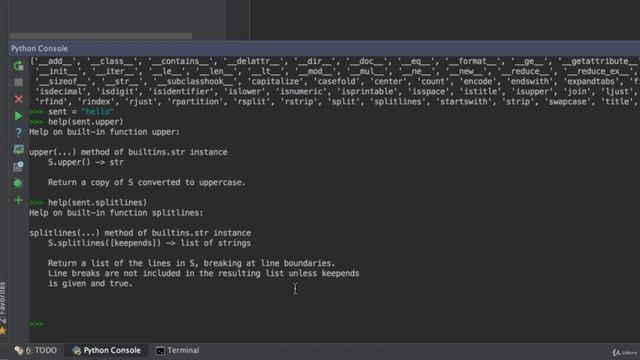Click 'capitalize' in the dir output
The image size is (640, 360).
point(275,81)
